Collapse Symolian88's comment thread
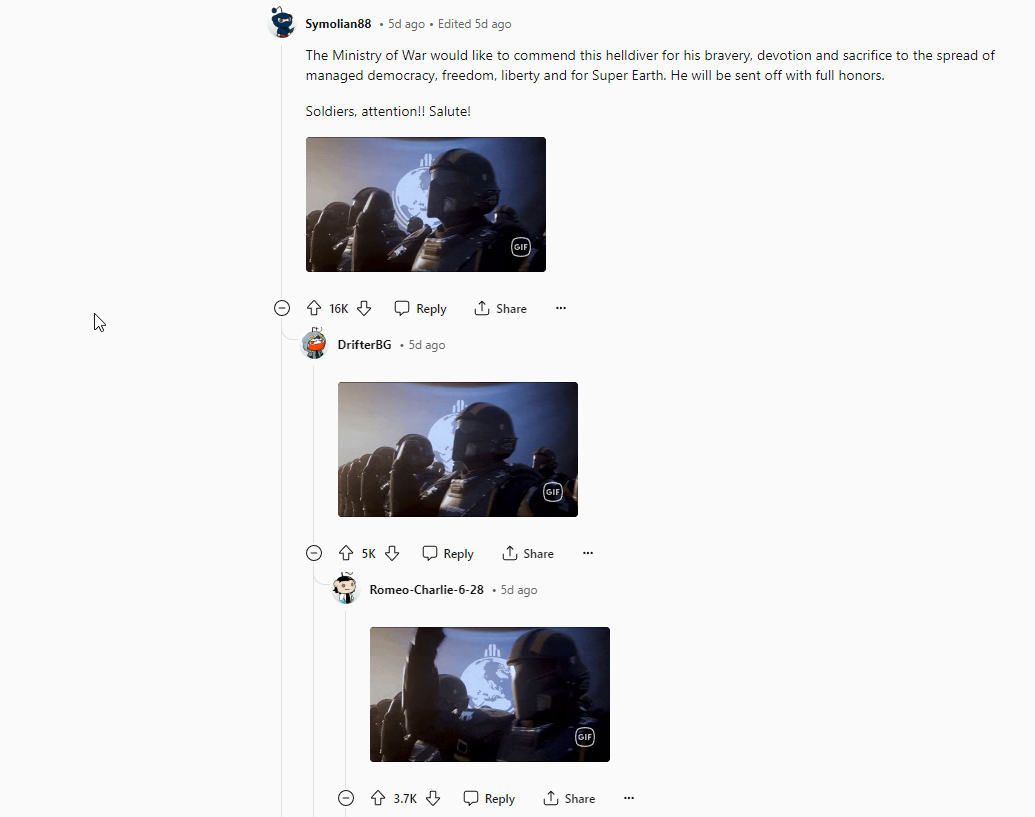The width and height of the screenshot is (1035, 817). pos(282,308)
